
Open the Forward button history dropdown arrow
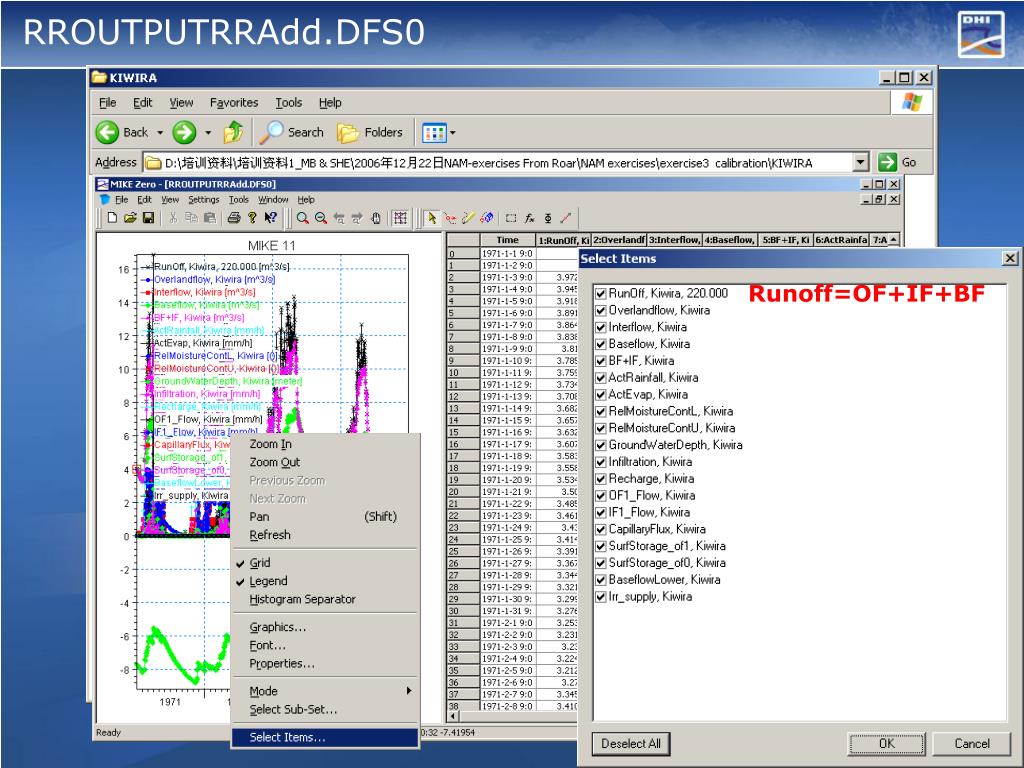click(x=208, y=133)
